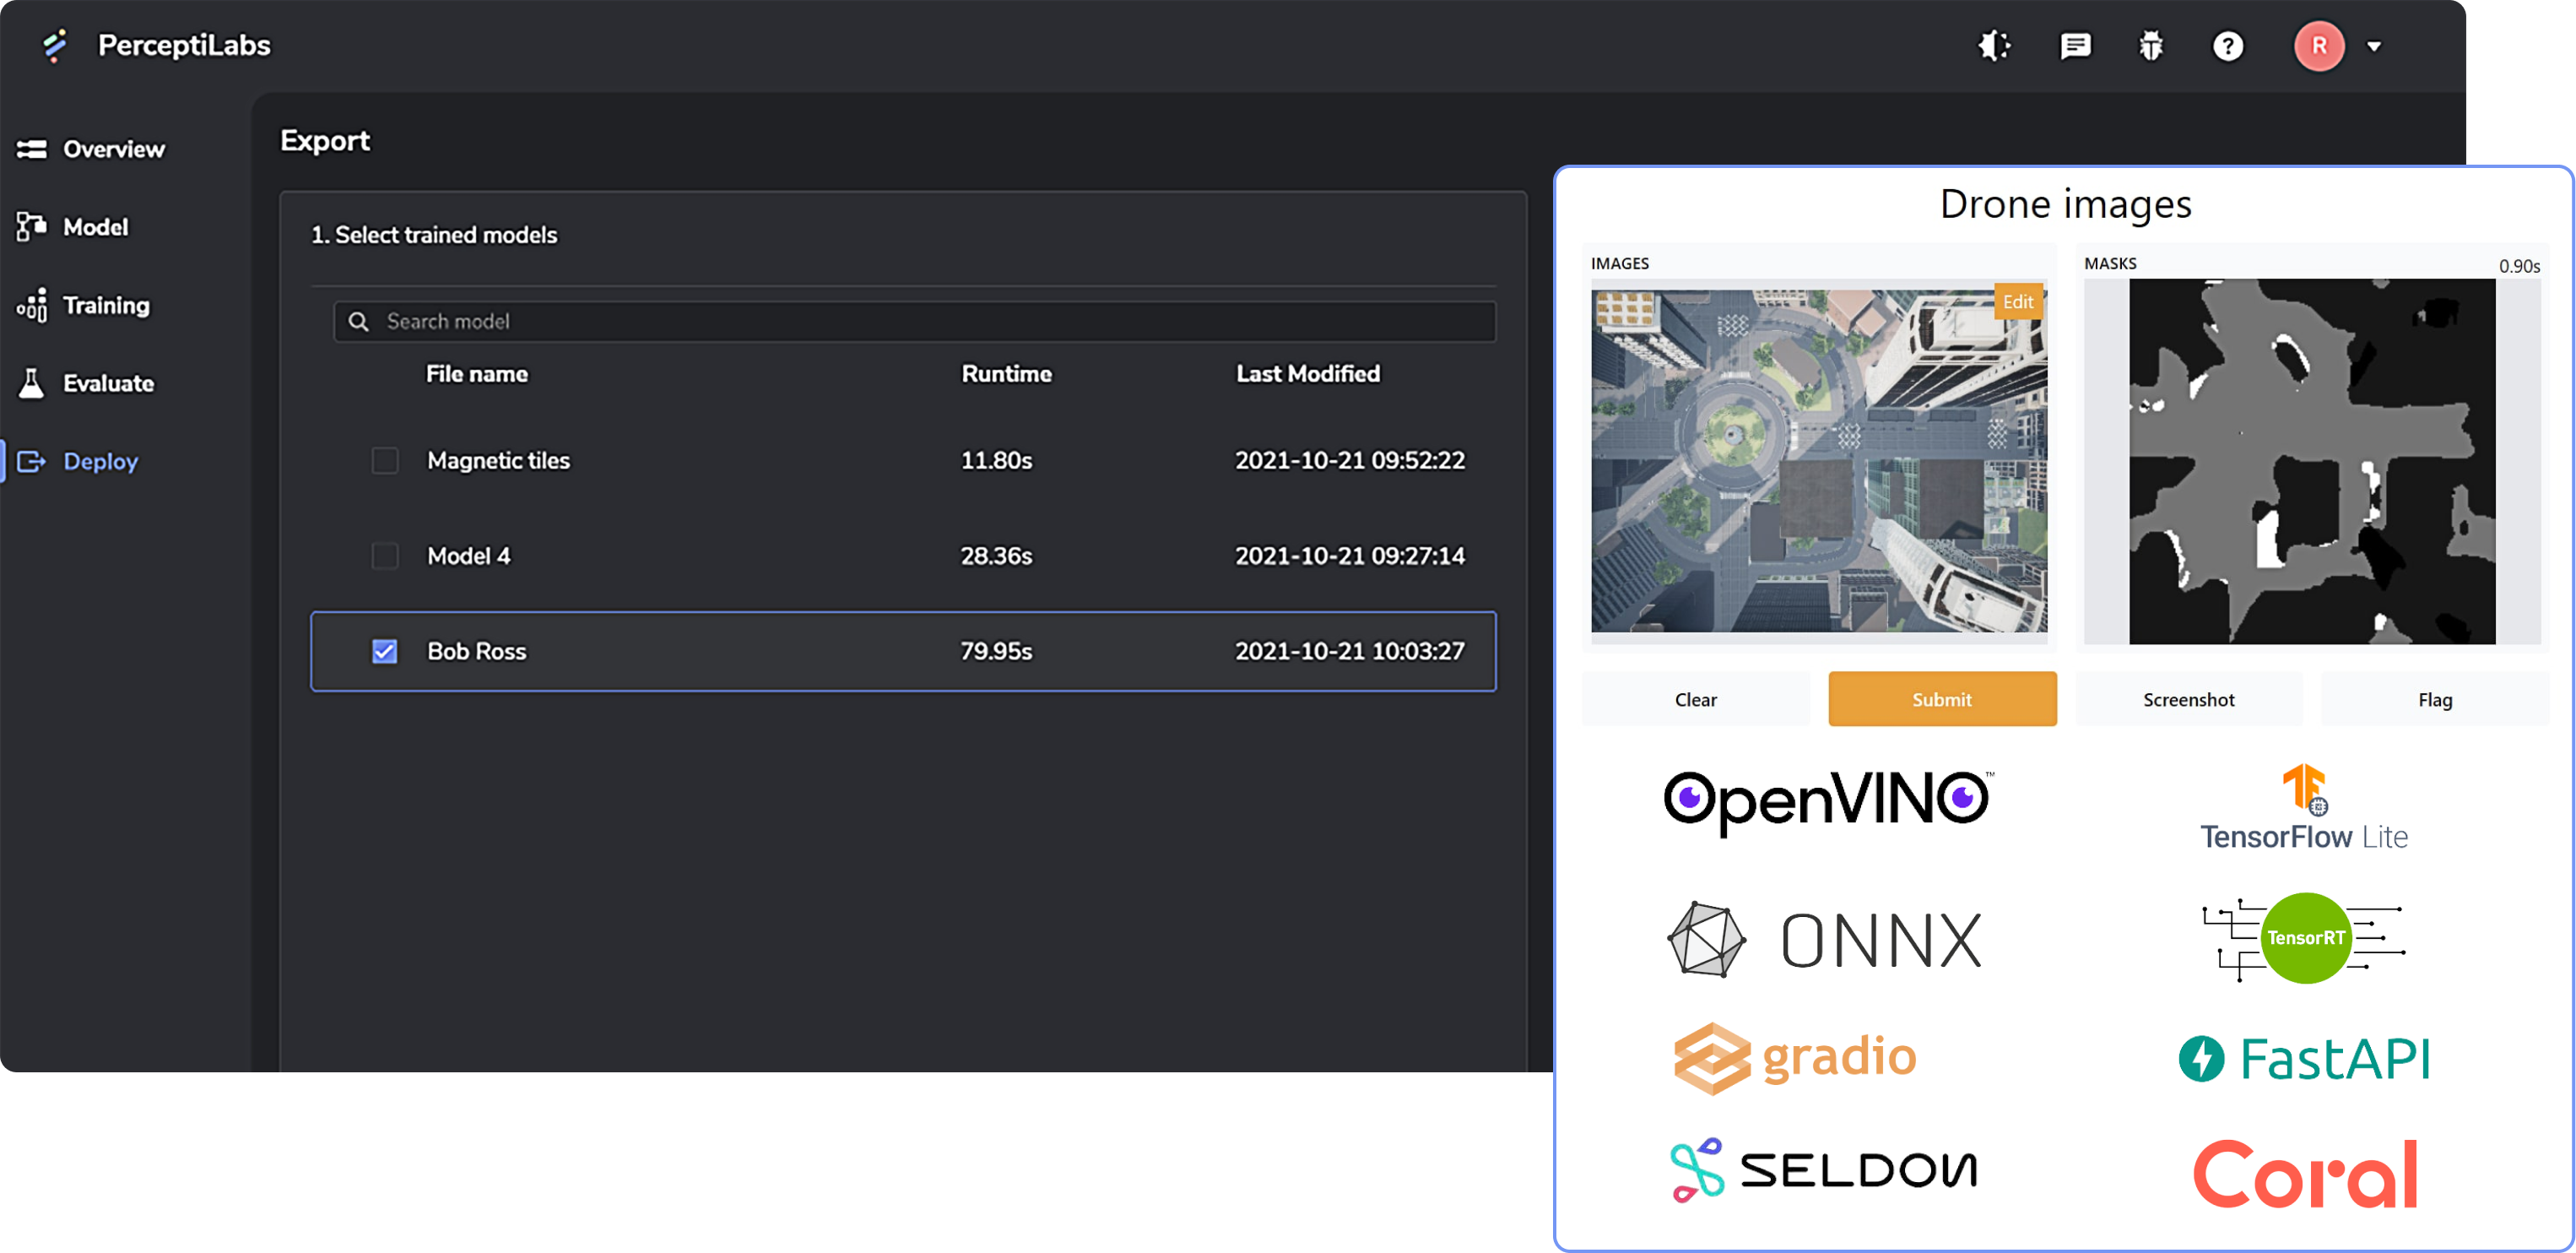
Task: Click the Edit button on the image
Action: pyautogui.click(x=2017, y=301)
